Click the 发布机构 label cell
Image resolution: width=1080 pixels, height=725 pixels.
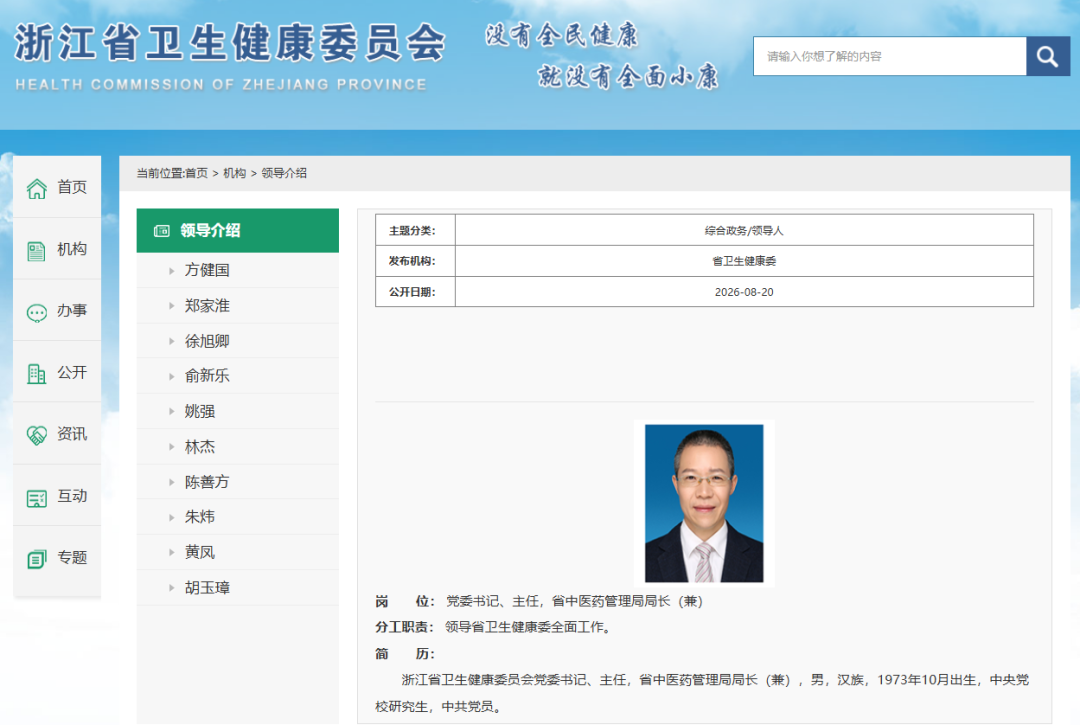[415, 261]
